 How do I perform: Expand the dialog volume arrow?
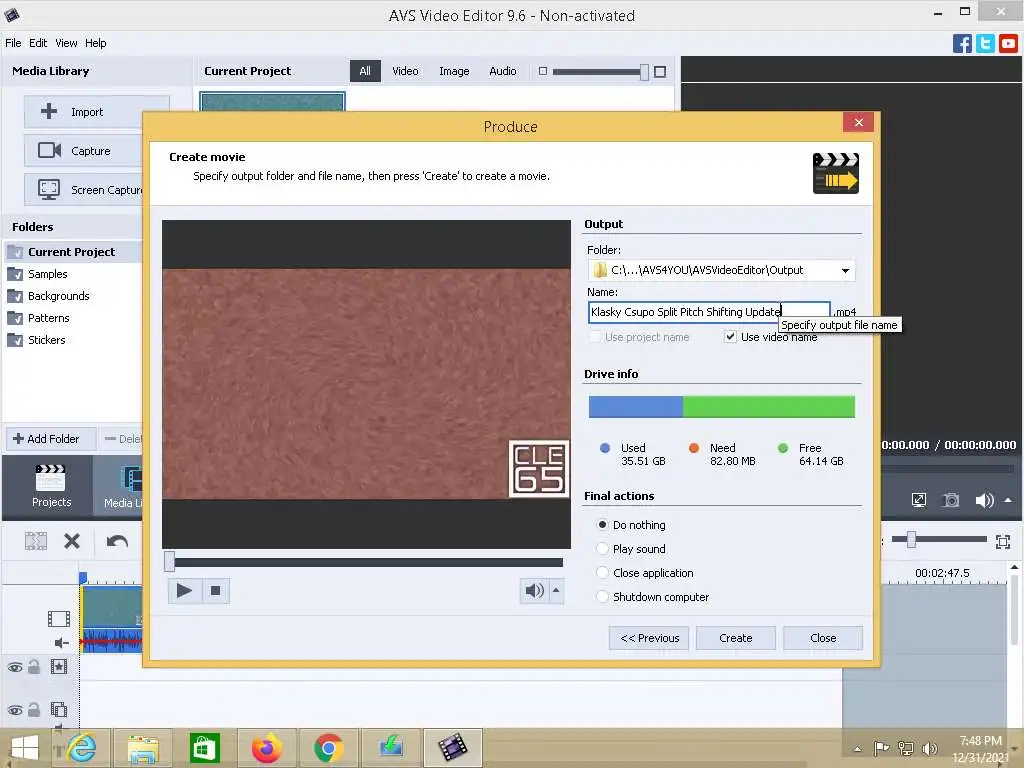coord(556,590)
